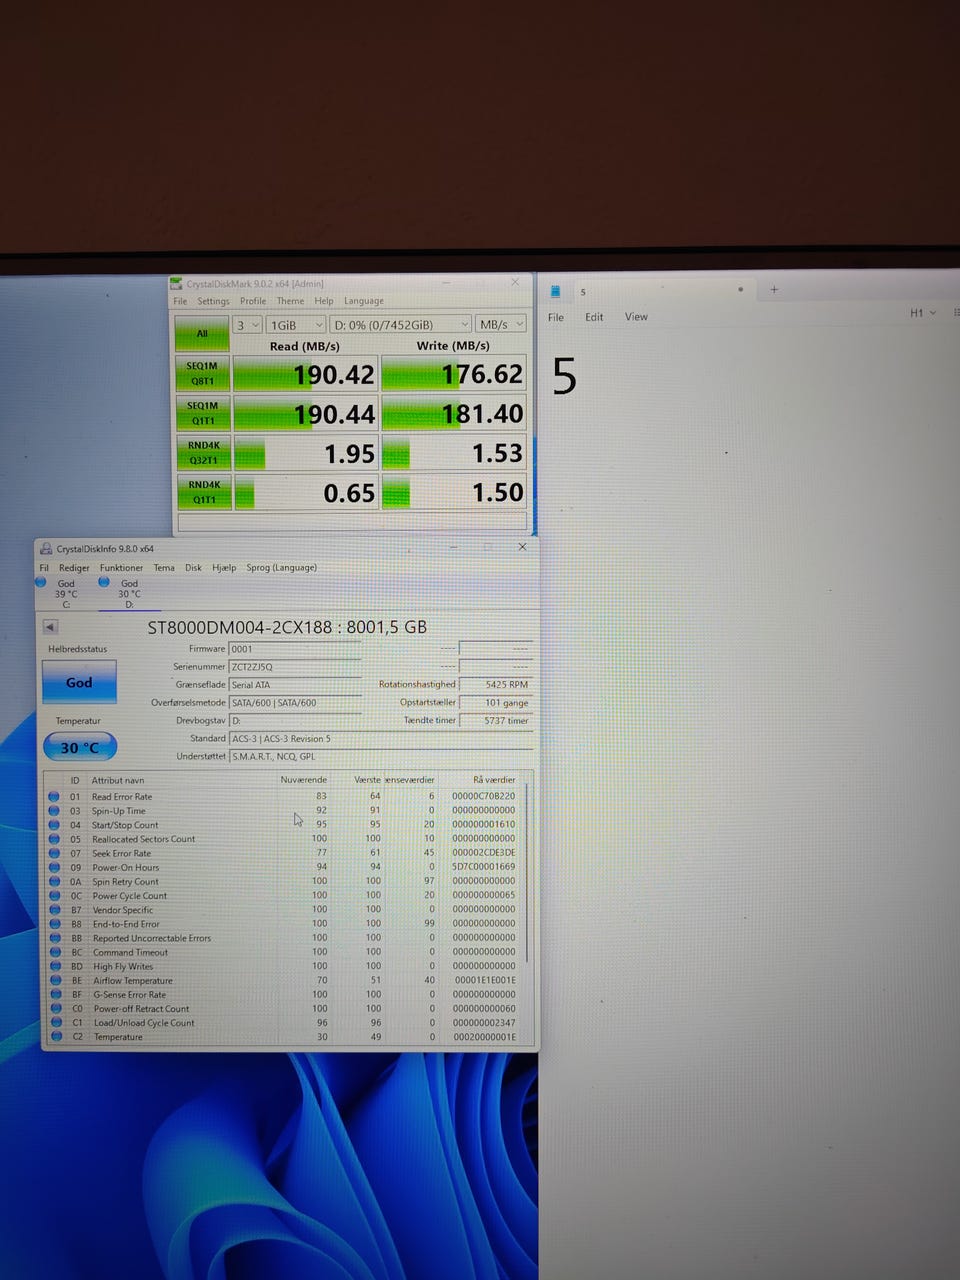Image resolution: width=960 pixels, height=1280 pixels.
Task: Open the D: drive selection dropdown
Action: [400, 325]
